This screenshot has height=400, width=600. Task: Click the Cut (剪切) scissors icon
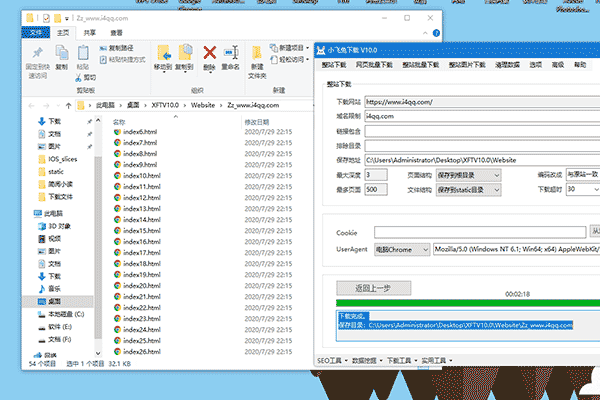tap(78, 78)
